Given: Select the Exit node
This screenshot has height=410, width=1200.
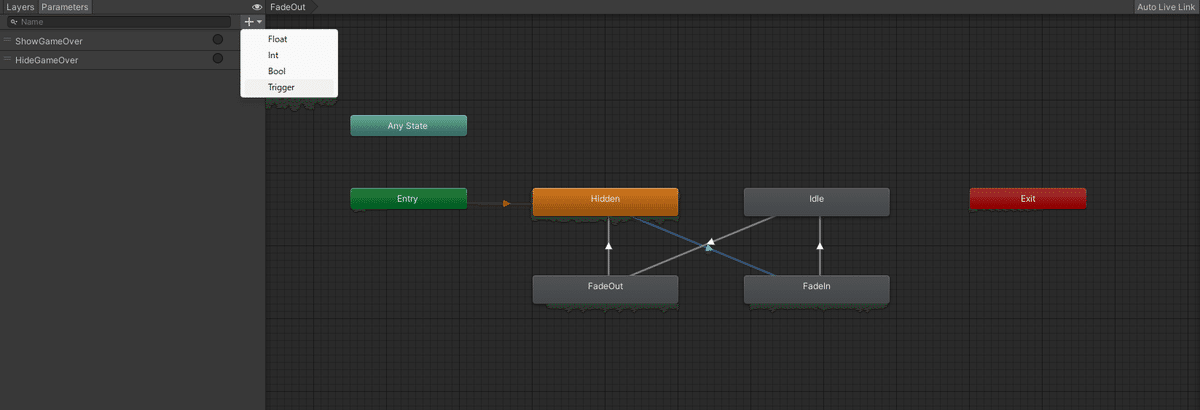Looking at the screenshot, I should [x=1028, y=198].
